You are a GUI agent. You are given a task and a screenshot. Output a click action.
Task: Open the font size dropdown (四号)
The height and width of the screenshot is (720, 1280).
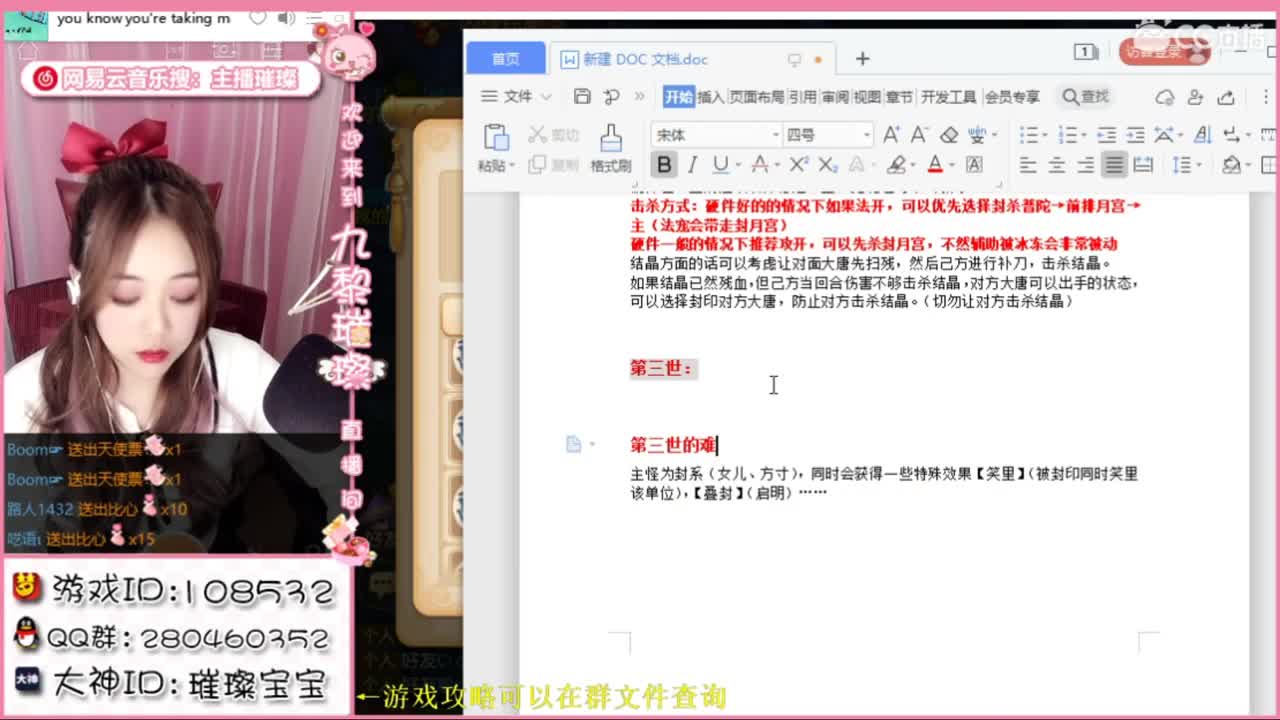click(867, 134)
